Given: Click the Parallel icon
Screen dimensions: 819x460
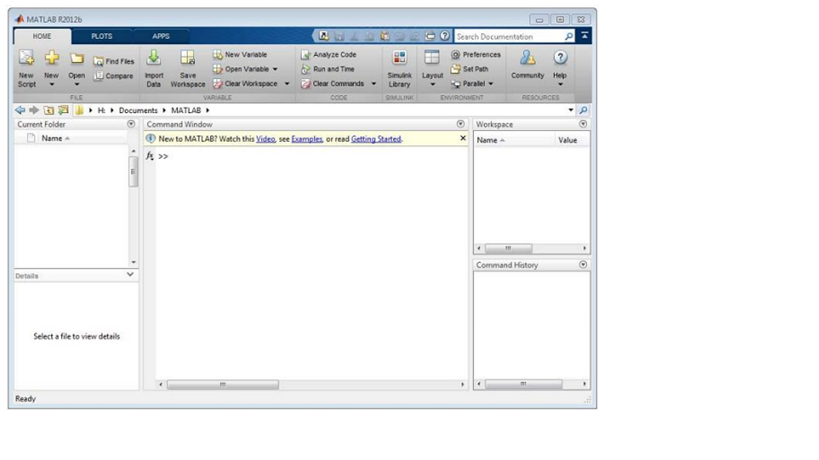Looking at the screenshot, I should (455, 84).
